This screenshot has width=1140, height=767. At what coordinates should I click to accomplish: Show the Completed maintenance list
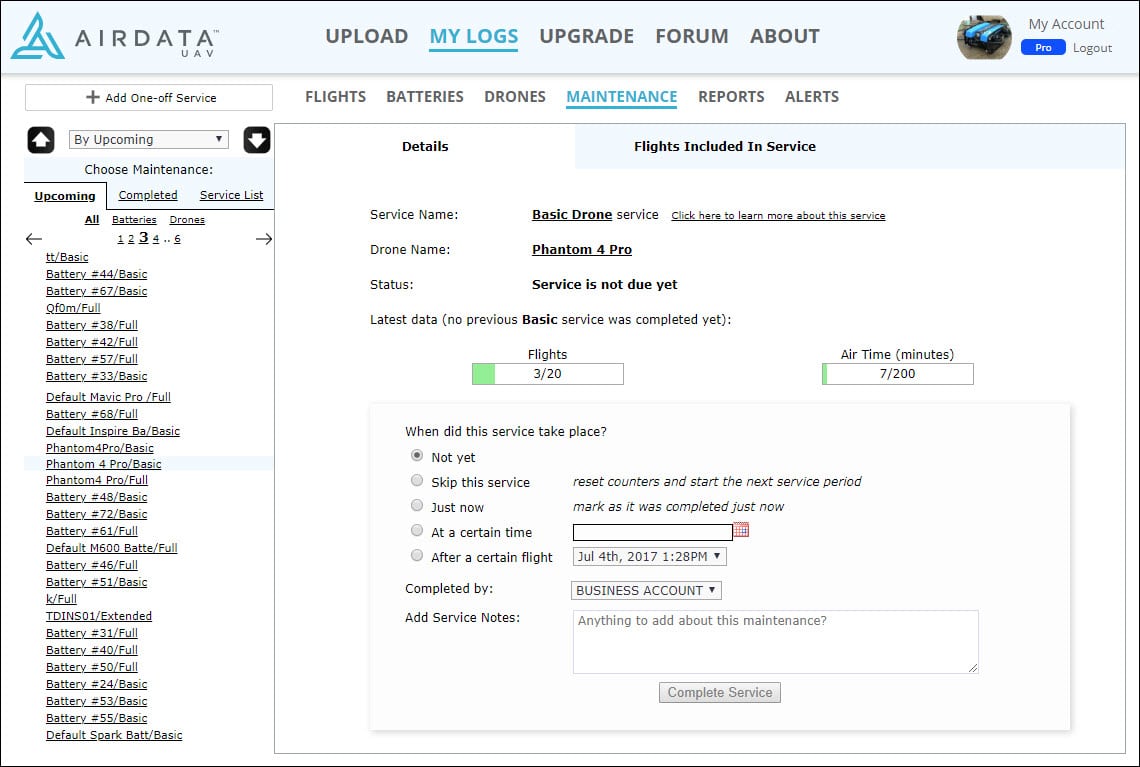[148, 195]
